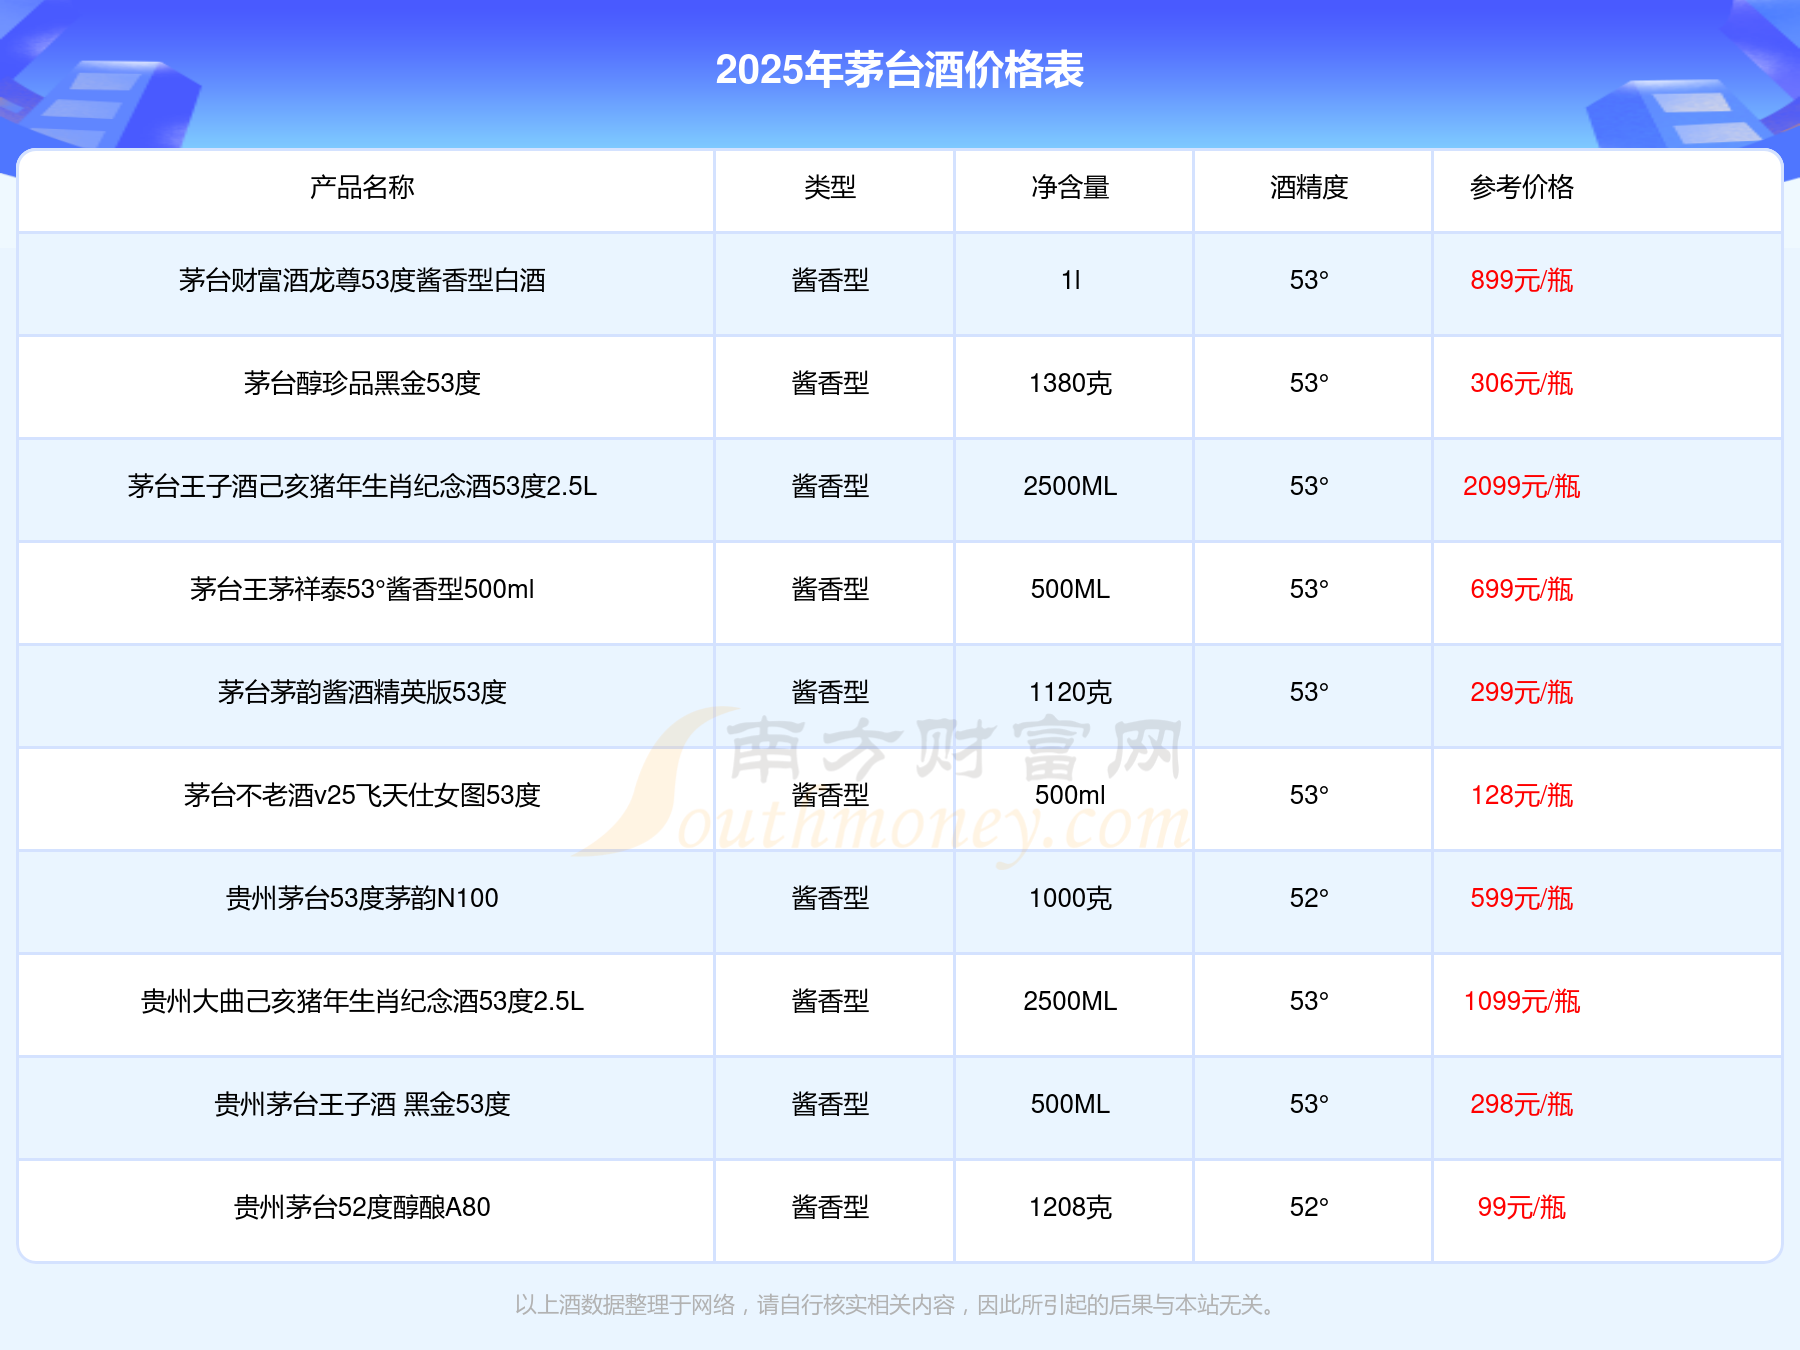
Task: Click the 1l net content cell
Action: click(x=1070, y=280)
